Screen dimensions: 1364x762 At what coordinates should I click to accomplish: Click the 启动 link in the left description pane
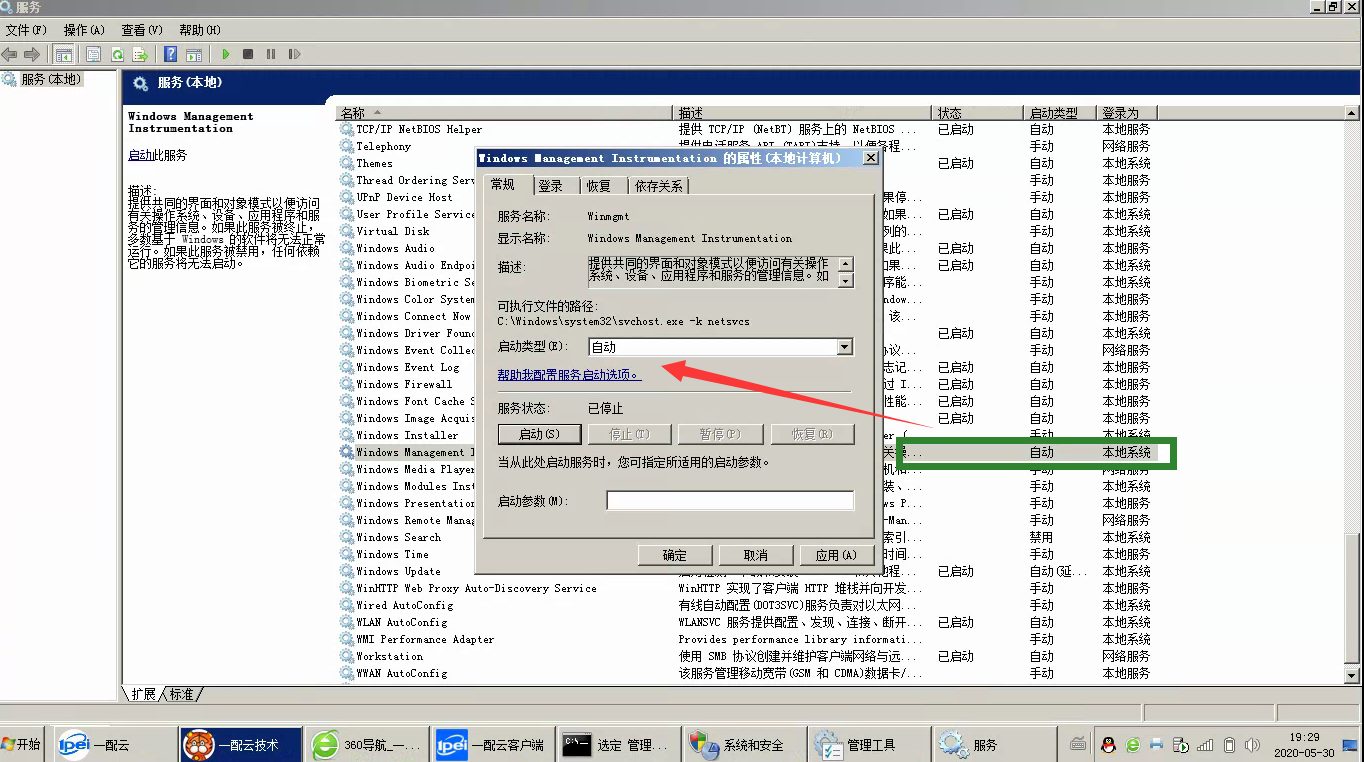pos(140,155)
